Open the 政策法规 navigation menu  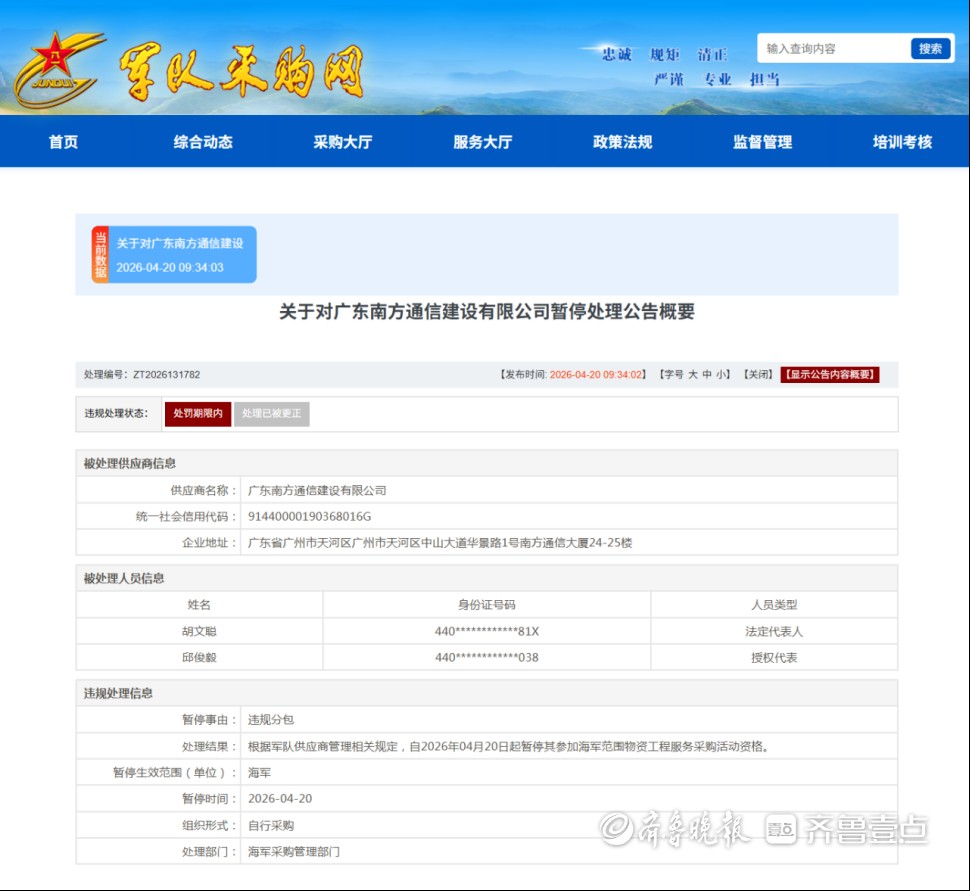click(x=623, y=142)
